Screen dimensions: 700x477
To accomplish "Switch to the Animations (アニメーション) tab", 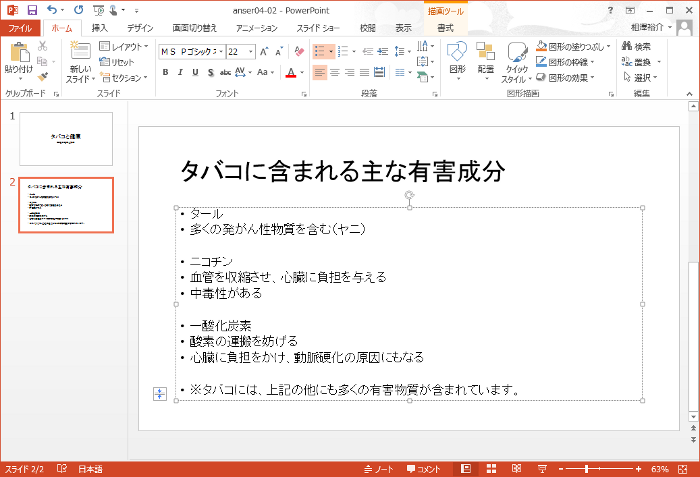I will point(257,28).
